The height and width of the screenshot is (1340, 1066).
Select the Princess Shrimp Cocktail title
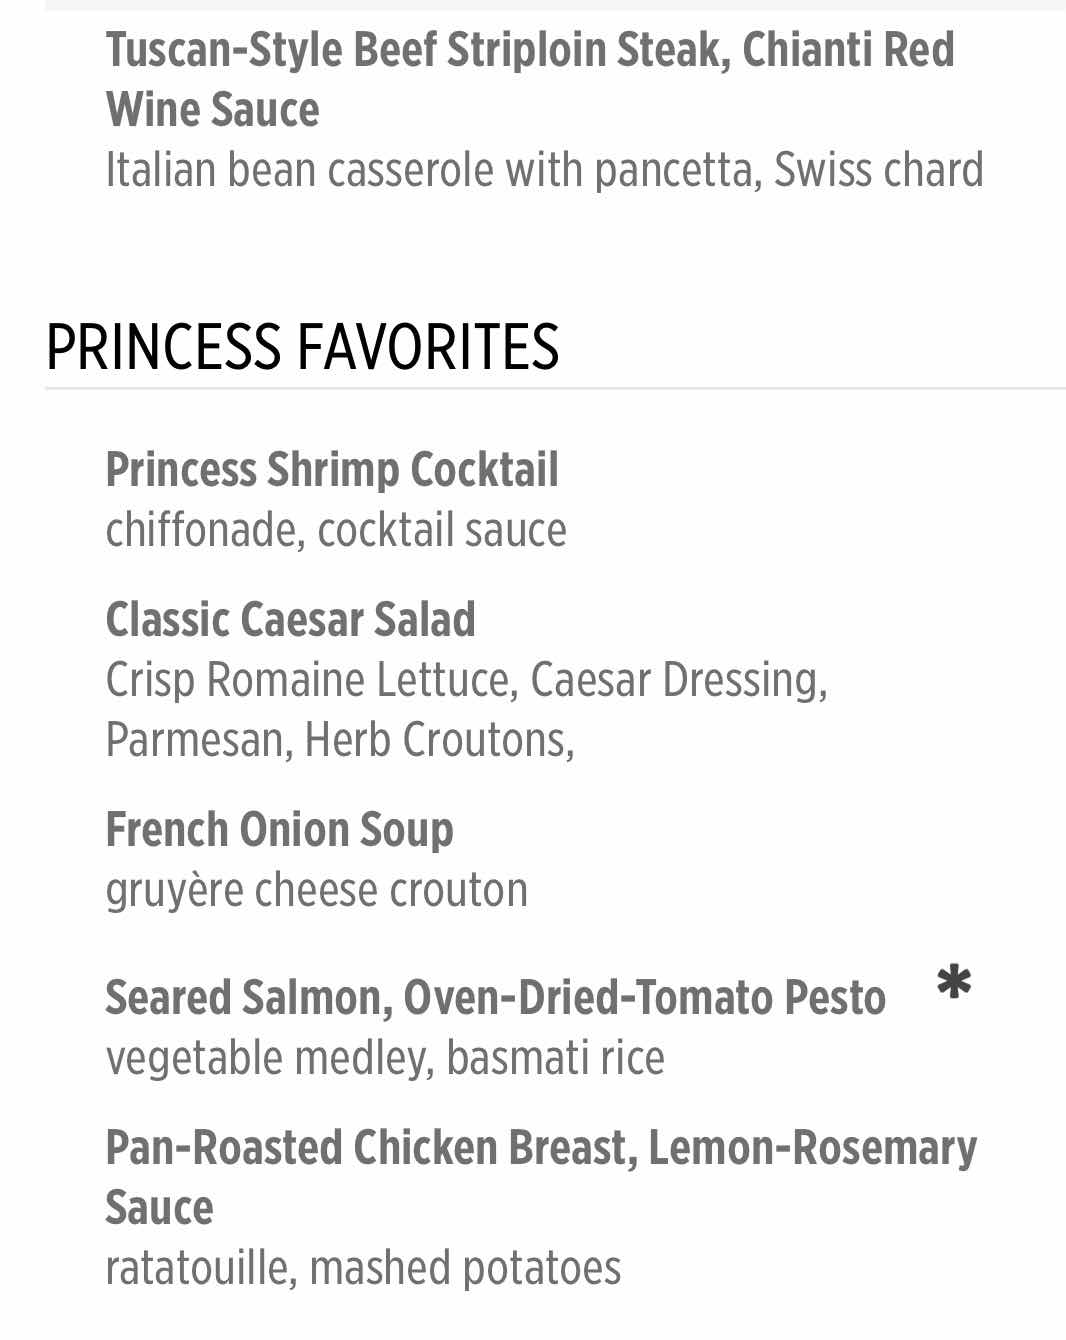click(332, 470)
